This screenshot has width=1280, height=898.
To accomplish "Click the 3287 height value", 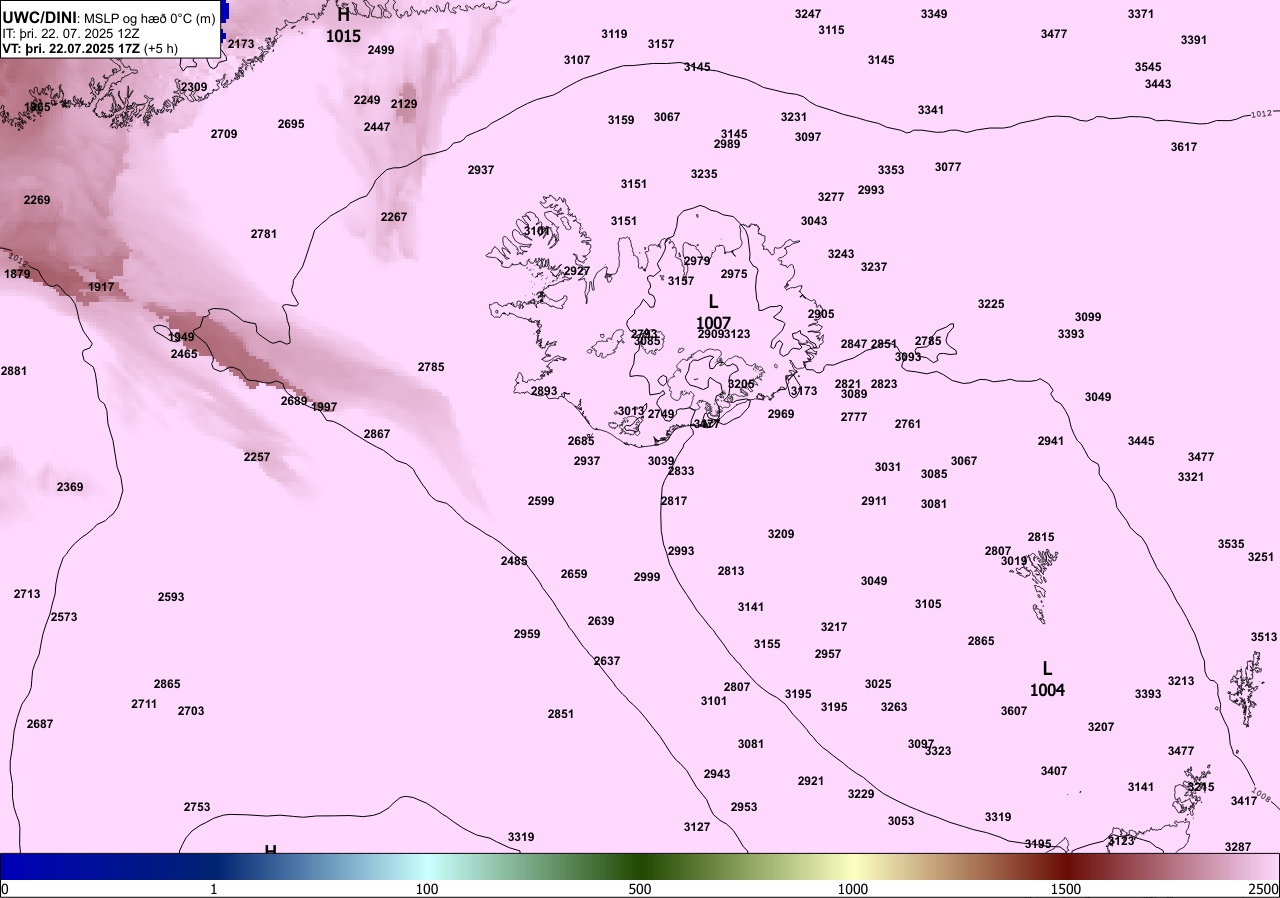I will (x=1238, y=847).
